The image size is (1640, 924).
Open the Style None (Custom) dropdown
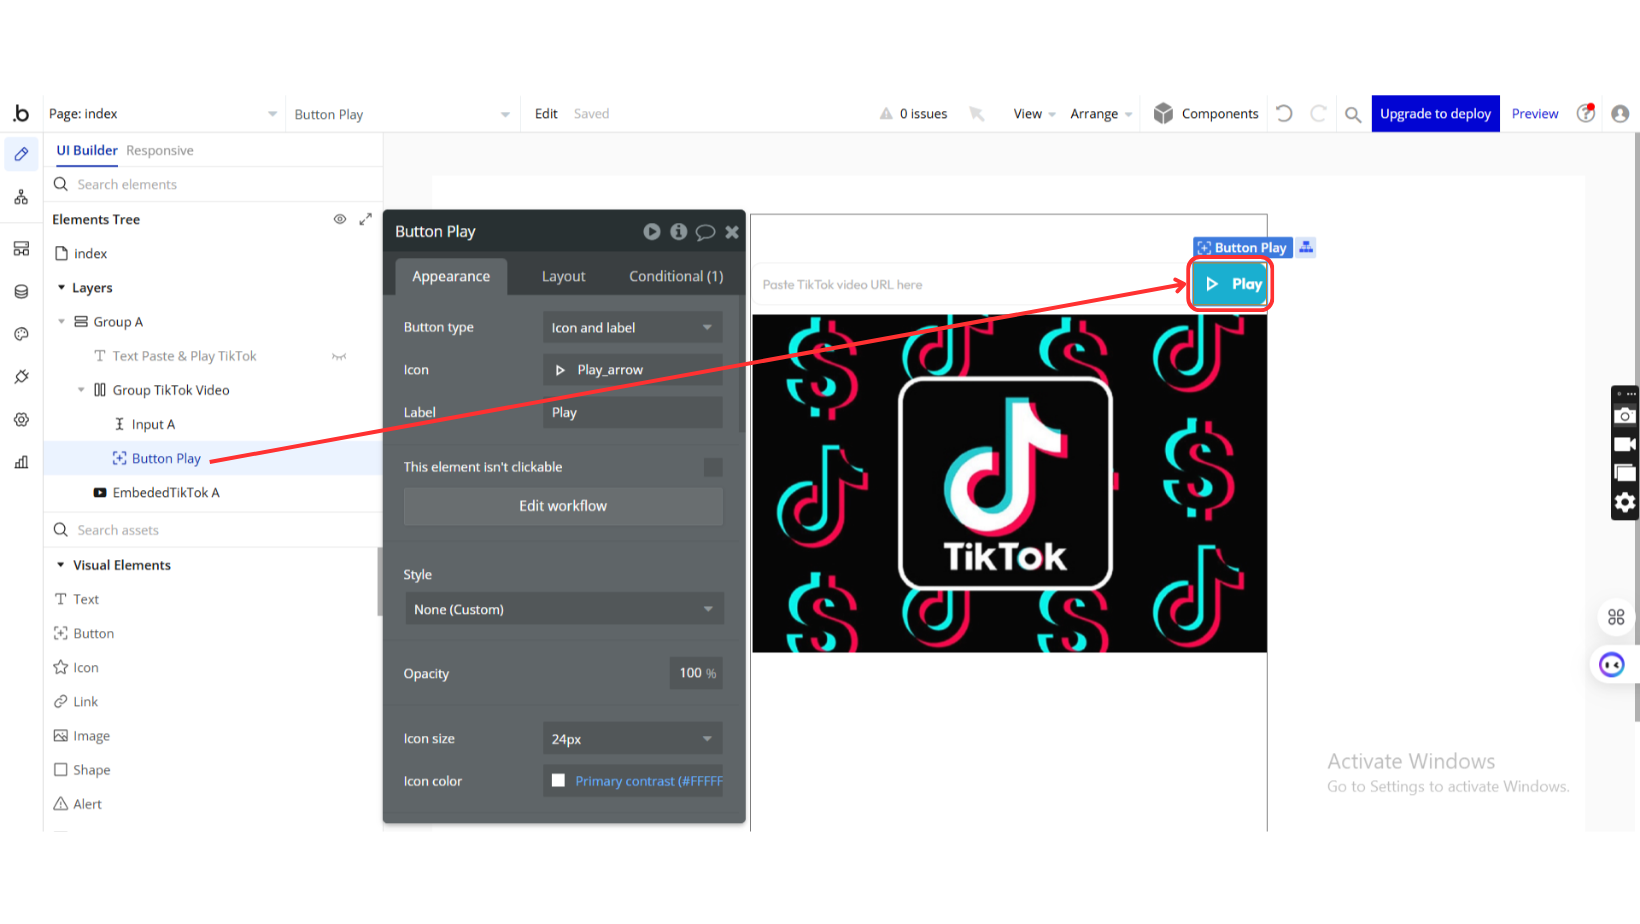pyautogui.click(x=564, y=609)
